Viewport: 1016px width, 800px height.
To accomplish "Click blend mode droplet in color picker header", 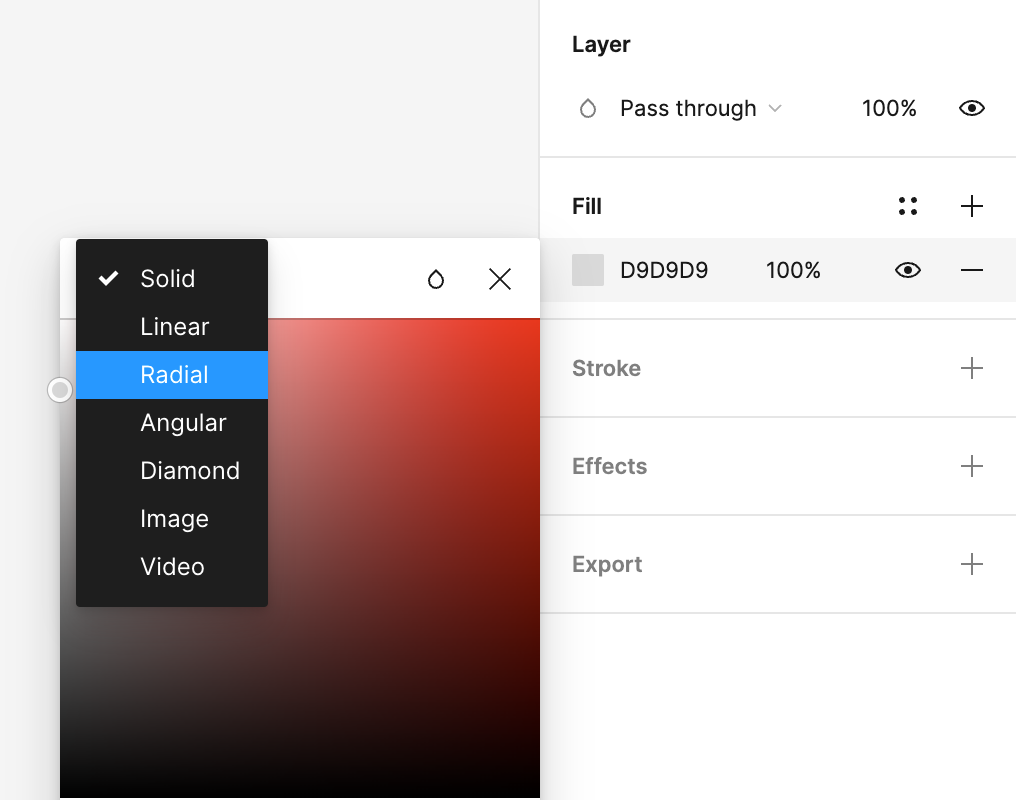I will click(436, 279).
